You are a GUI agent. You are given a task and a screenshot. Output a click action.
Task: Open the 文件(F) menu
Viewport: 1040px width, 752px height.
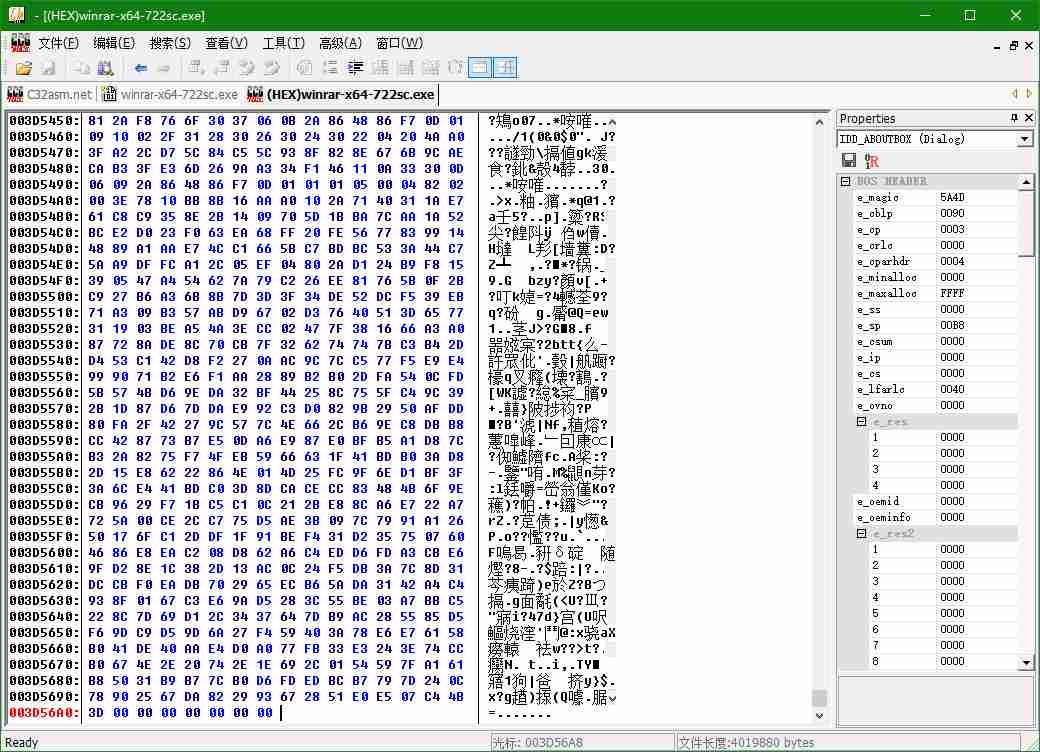(58, 44)
